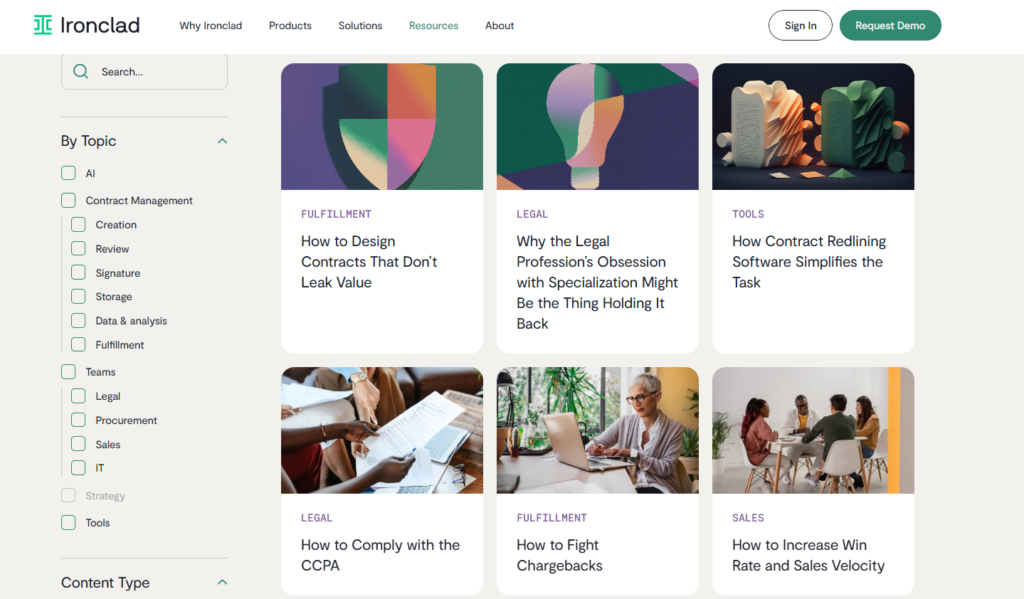Click into the Search input field

click(x=155, y=72)
